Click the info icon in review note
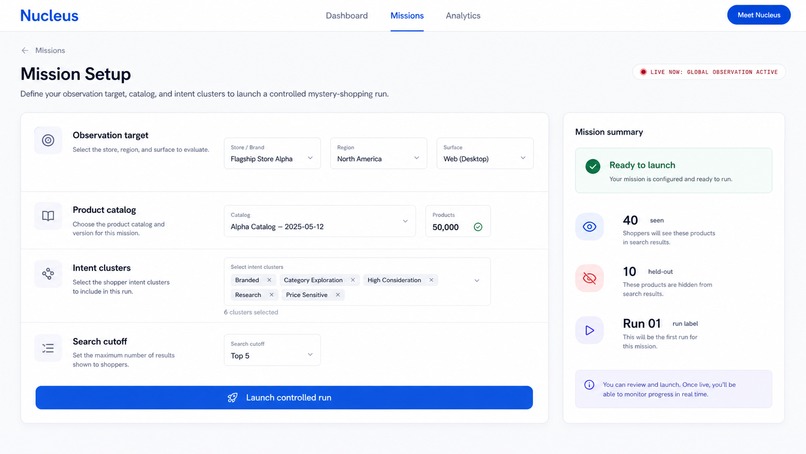 (x=590, y=385)
